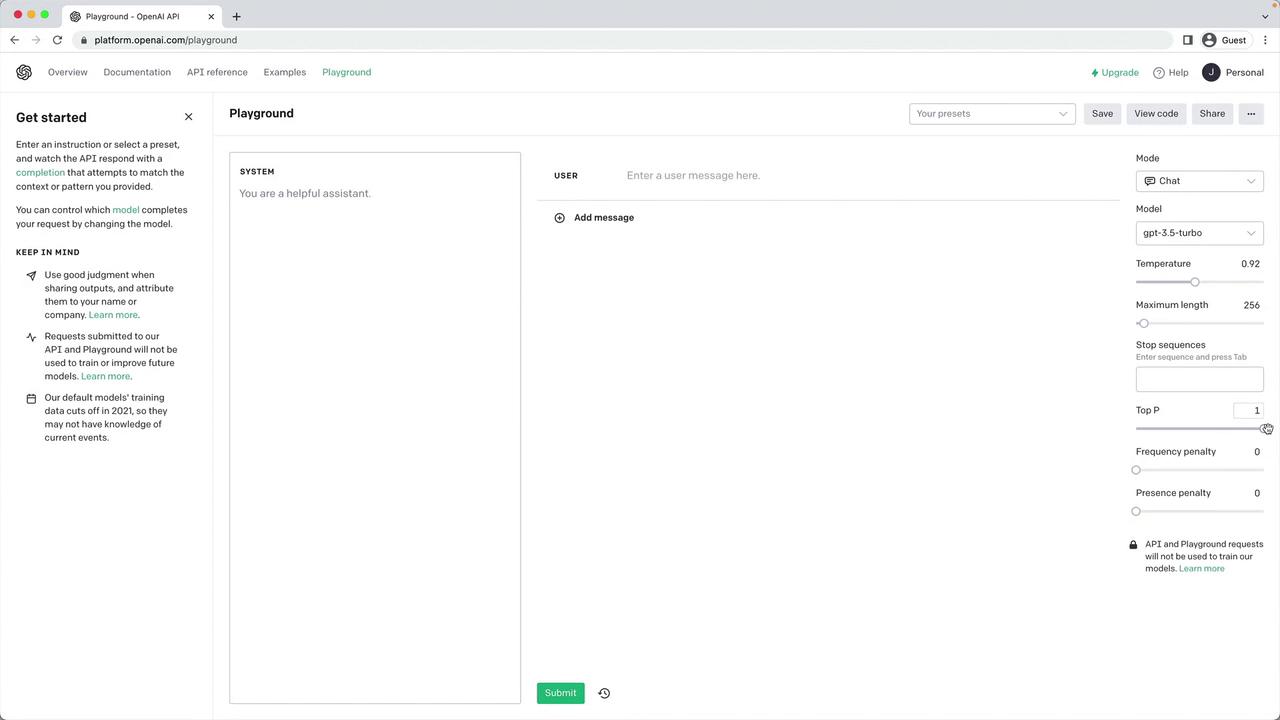Go to the Documentation nav item

click(x=137, y=72)
